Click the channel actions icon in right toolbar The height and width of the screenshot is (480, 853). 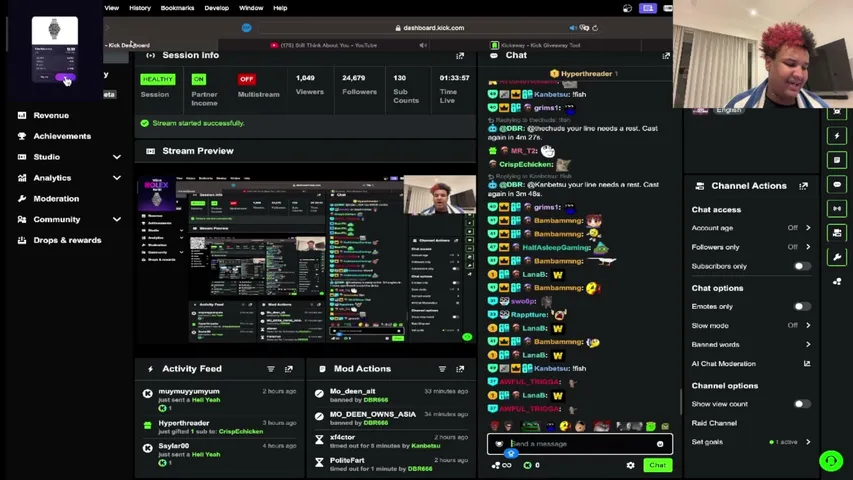coord(837,233)
